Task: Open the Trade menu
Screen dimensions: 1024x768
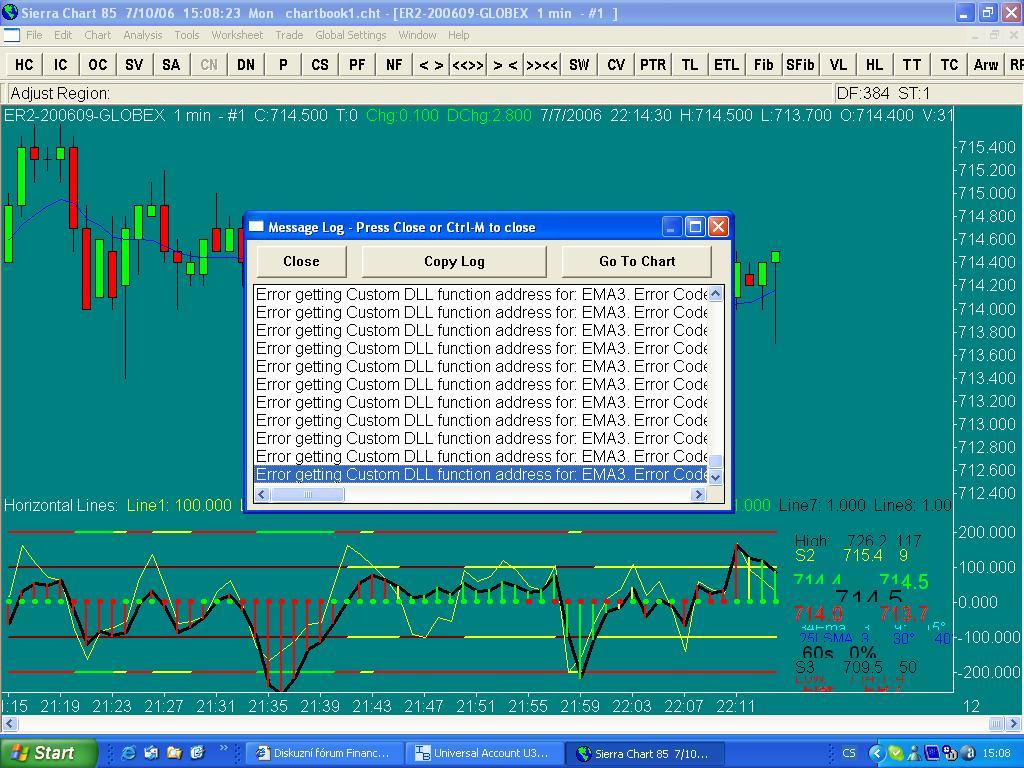Action: [289, 35]
